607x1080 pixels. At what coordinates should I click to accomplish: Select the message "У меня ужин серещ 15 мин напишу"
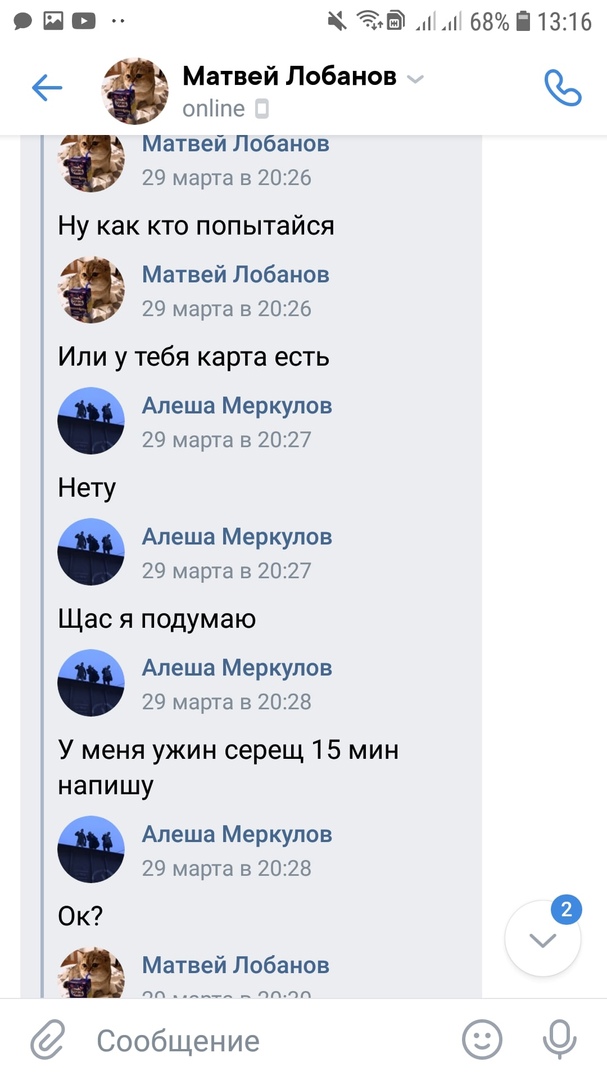(x=229, y=767)
